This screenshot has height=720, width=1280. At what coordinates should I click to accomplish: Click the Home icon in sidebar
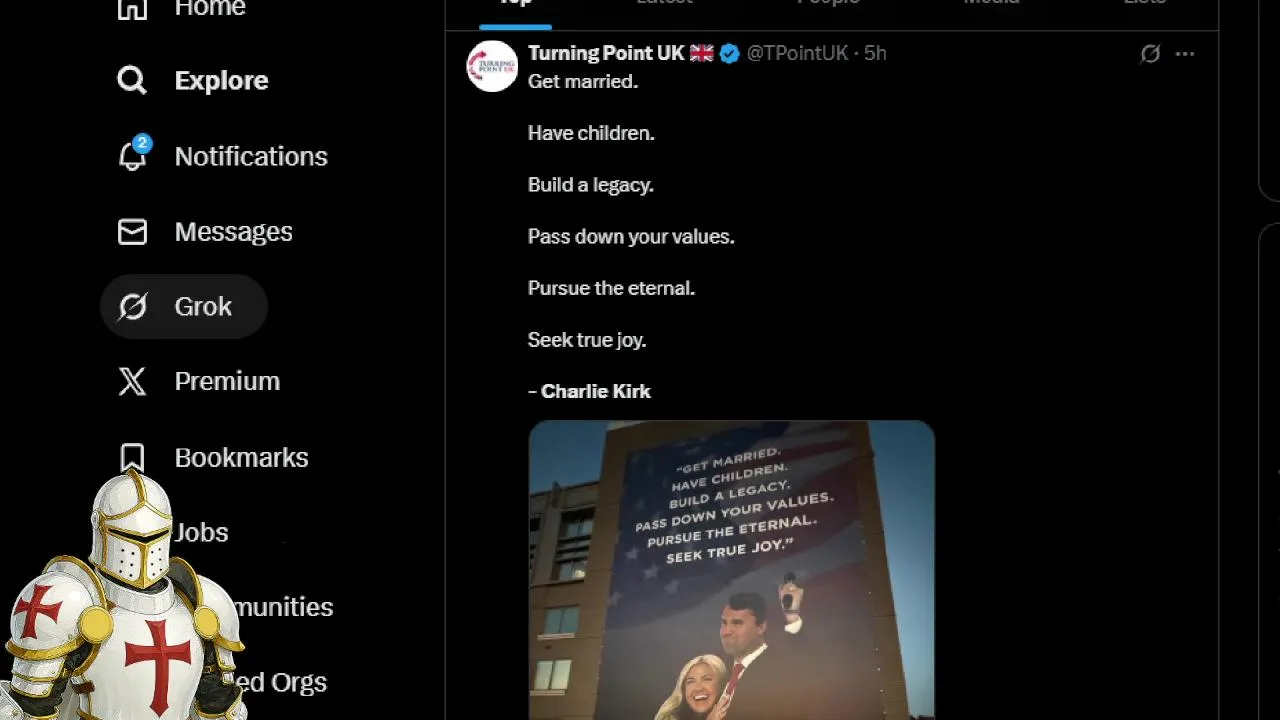[x=132, y=8]
